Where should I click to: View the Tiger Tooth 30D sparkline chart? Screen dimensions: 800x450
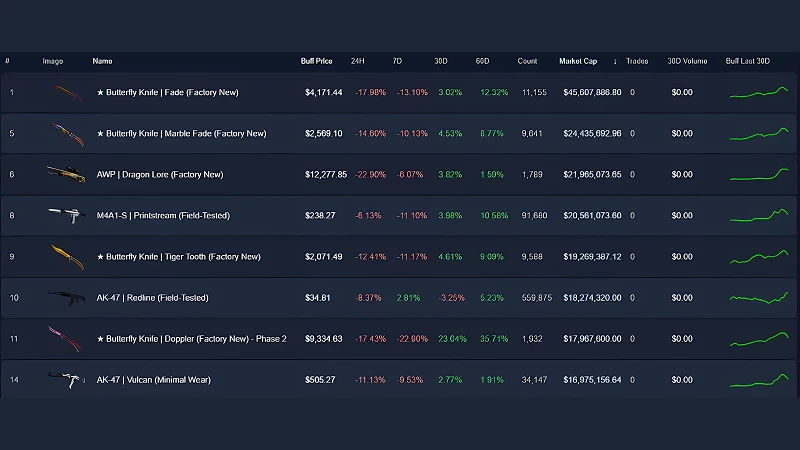[x=759, y=257]
